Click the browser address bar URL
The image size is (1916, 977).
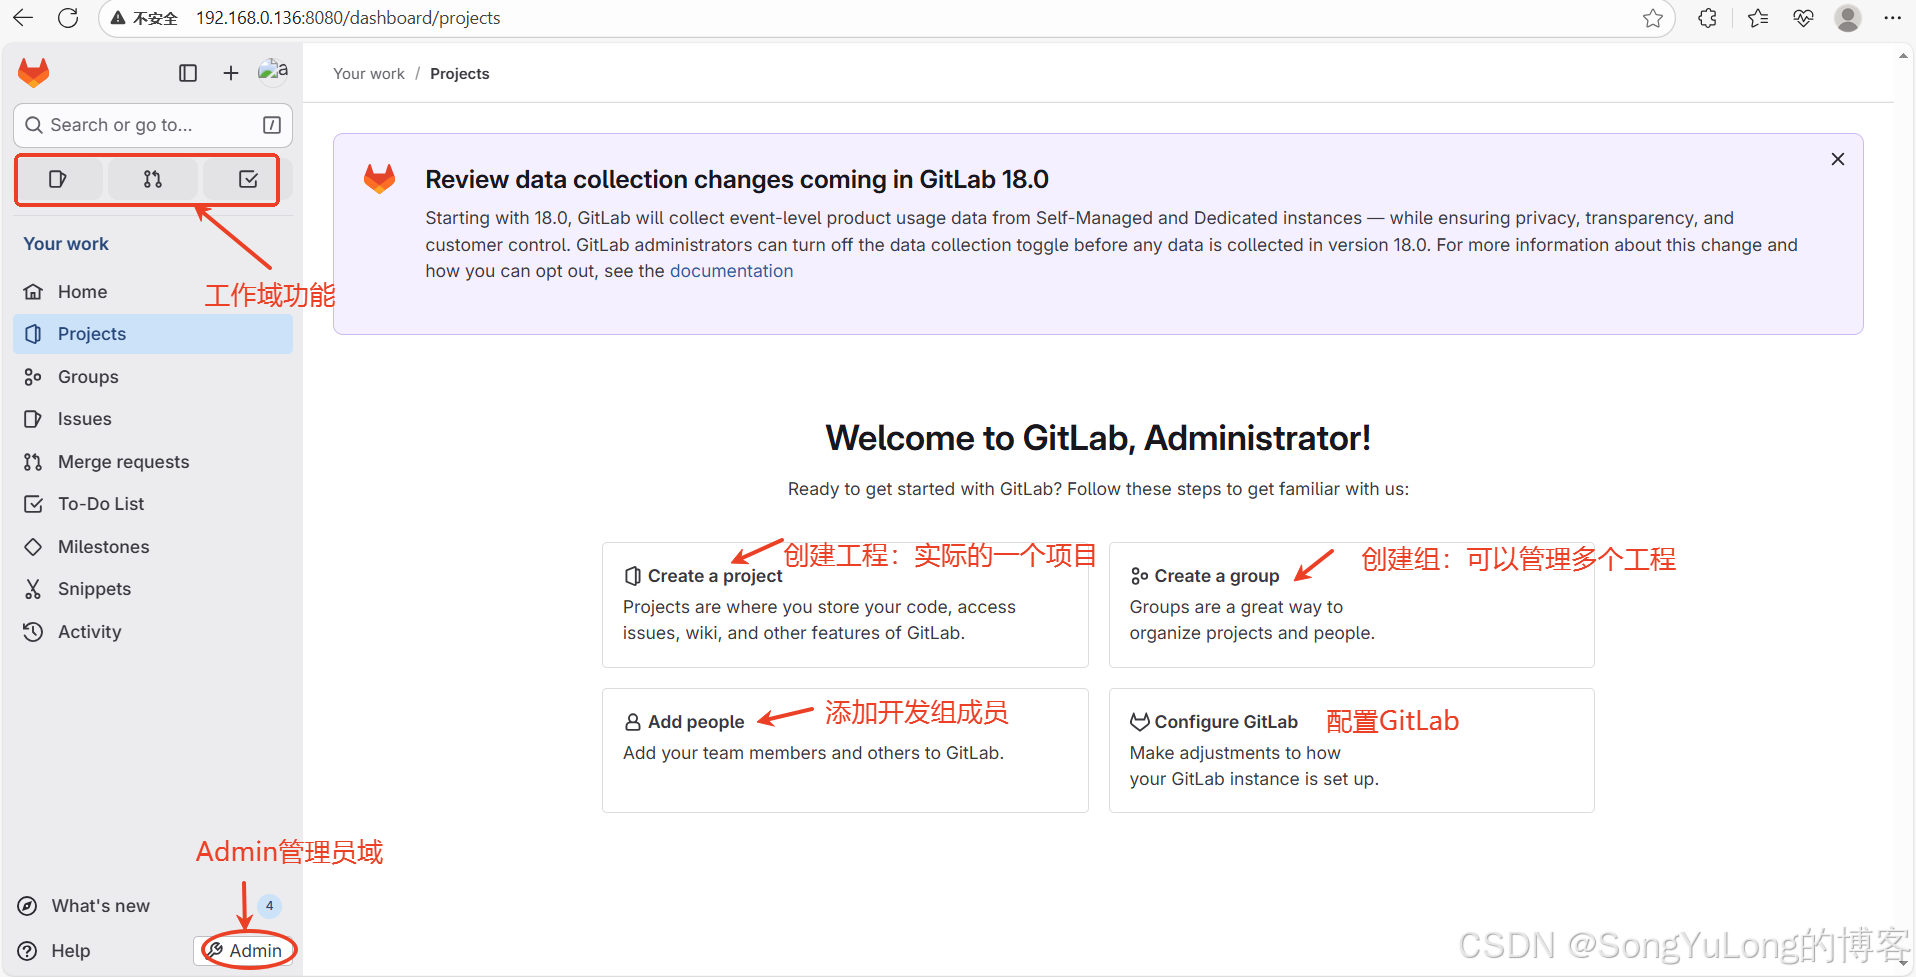tap(348, 18)
